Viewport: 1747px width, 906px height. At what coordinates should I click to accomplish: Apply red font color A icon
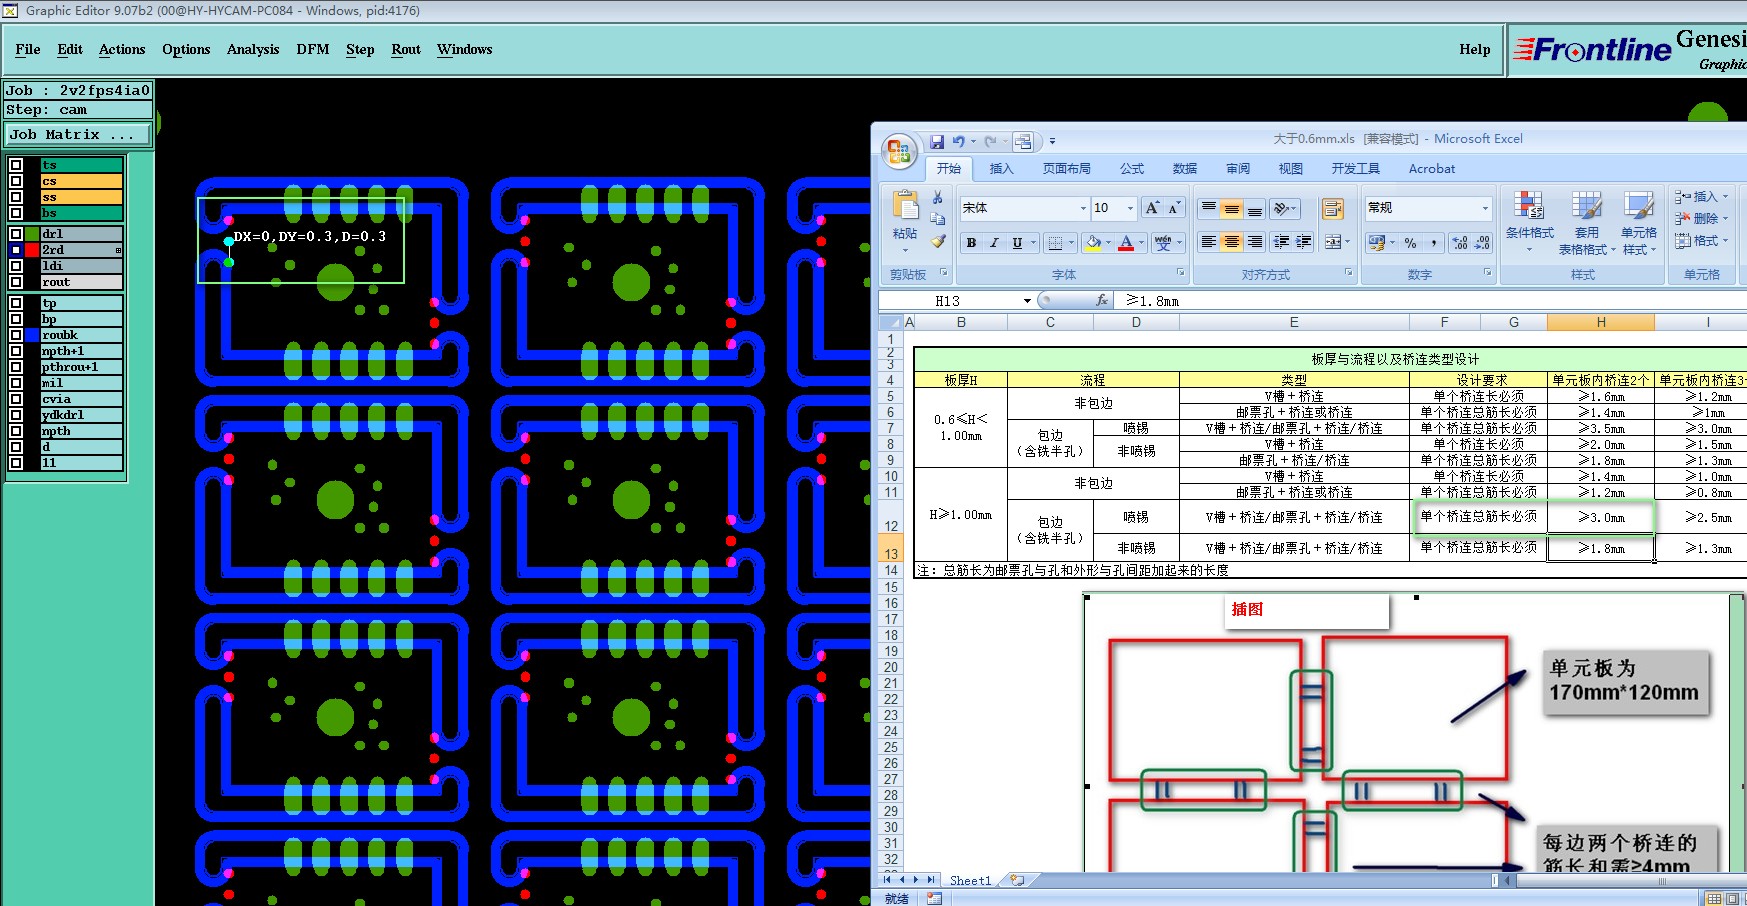[x=1126, y=243]
